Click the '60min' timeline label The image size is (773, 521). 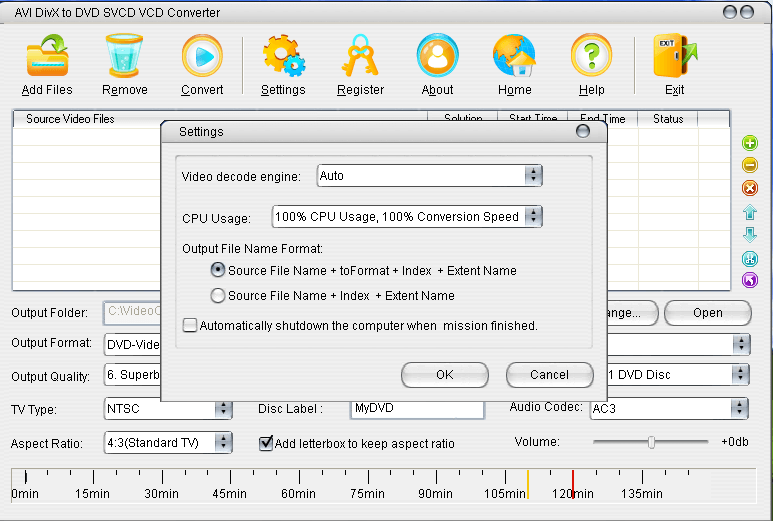[298, 493]
